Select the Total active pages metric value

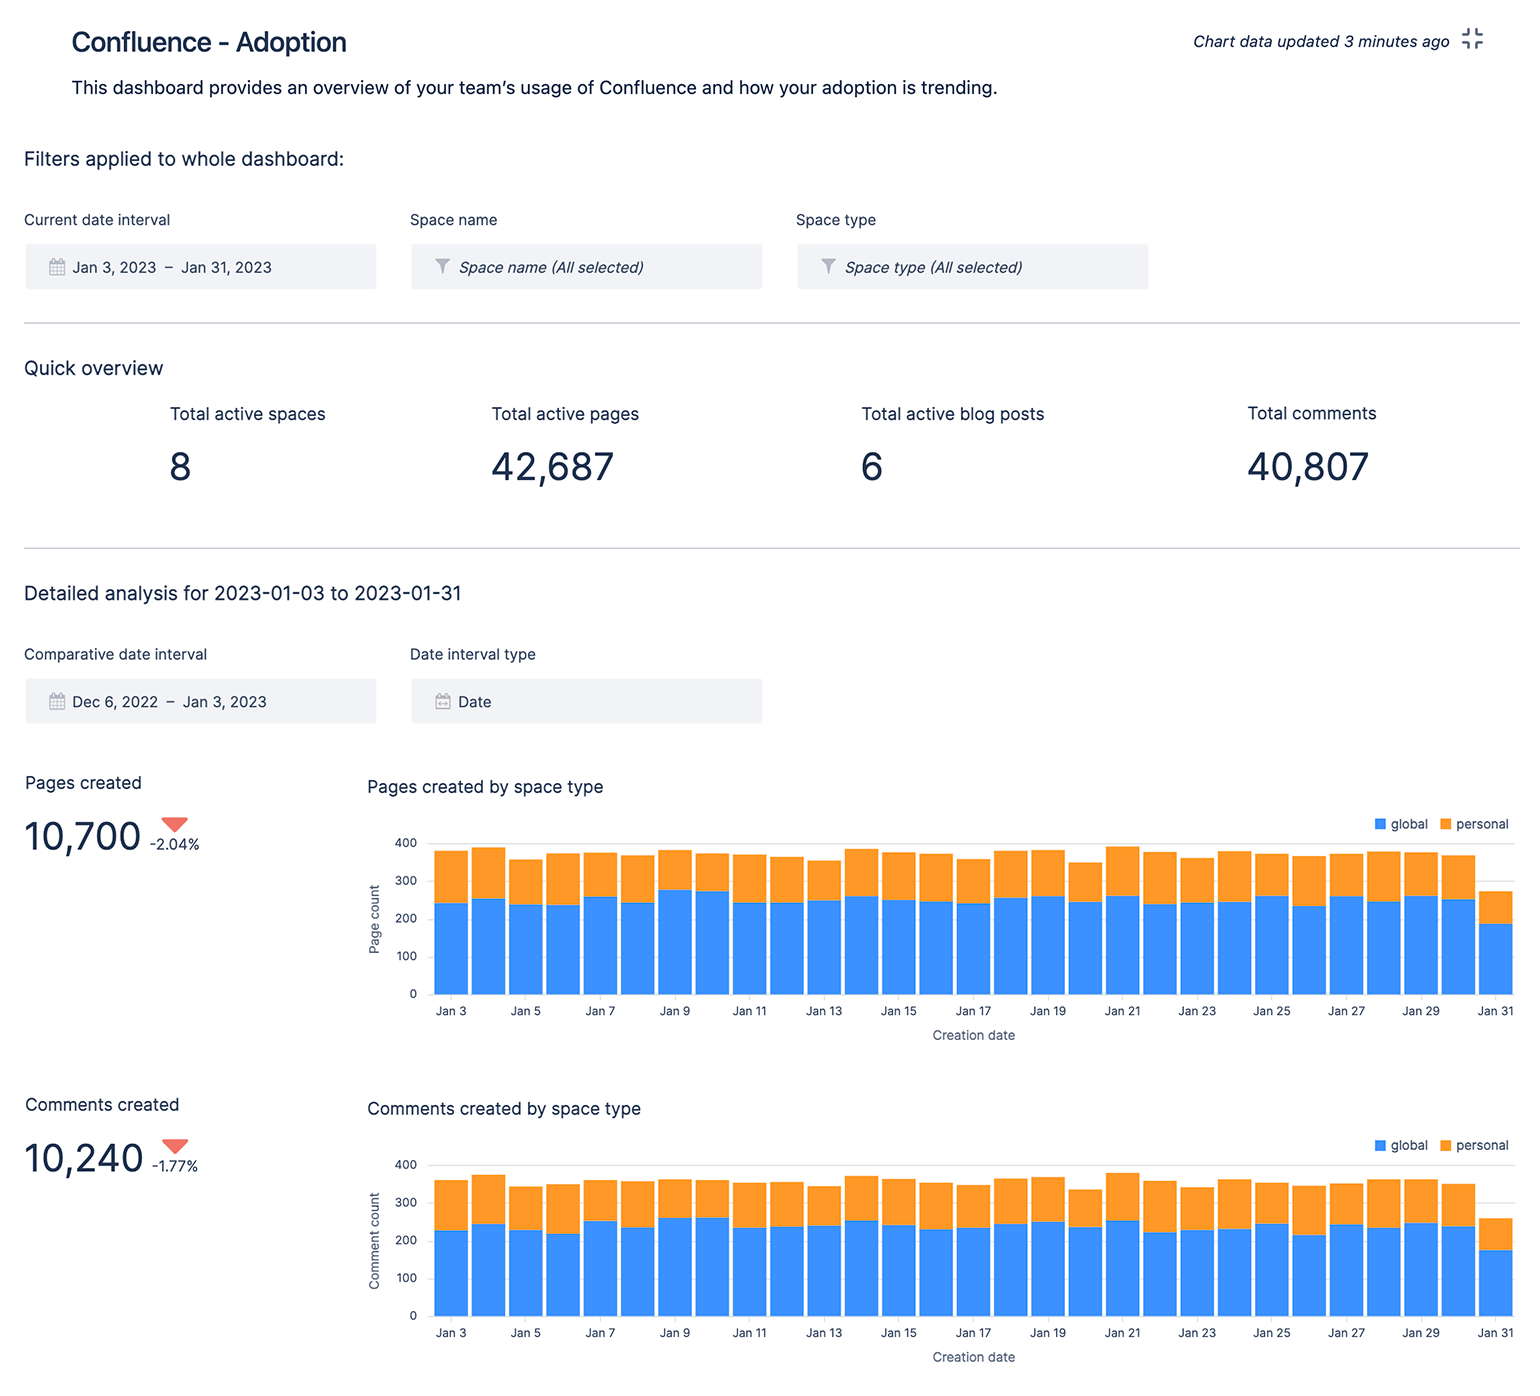pos(552,466)
